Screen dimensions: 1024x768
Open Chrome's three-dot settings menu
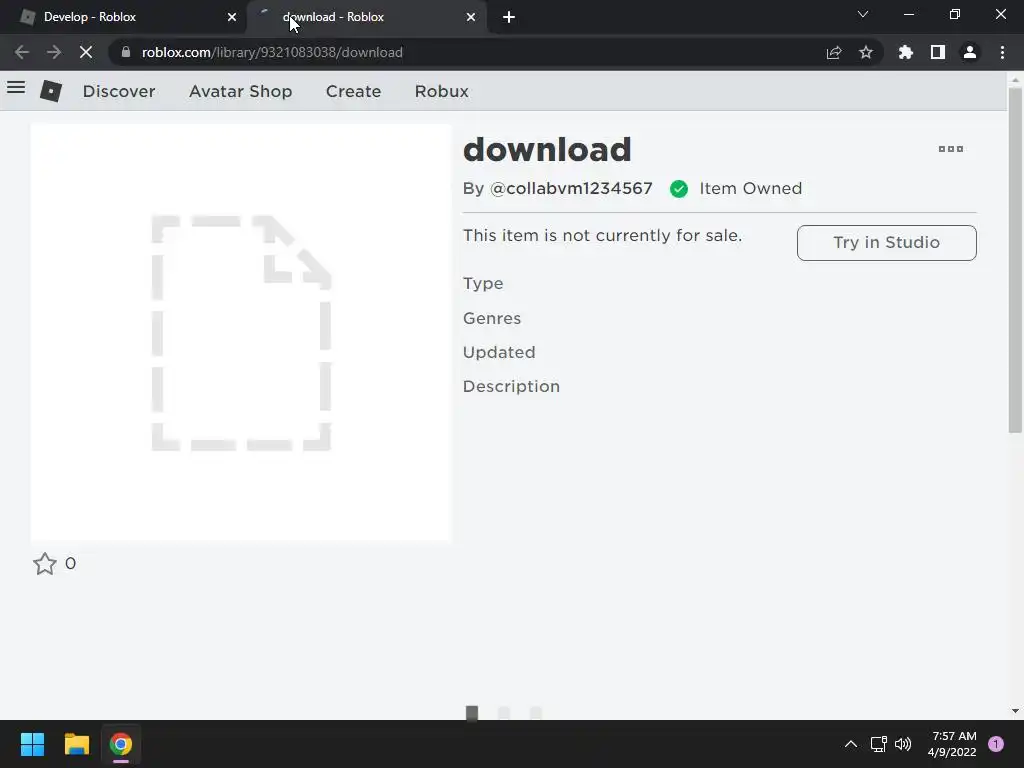click(1002, 52)
